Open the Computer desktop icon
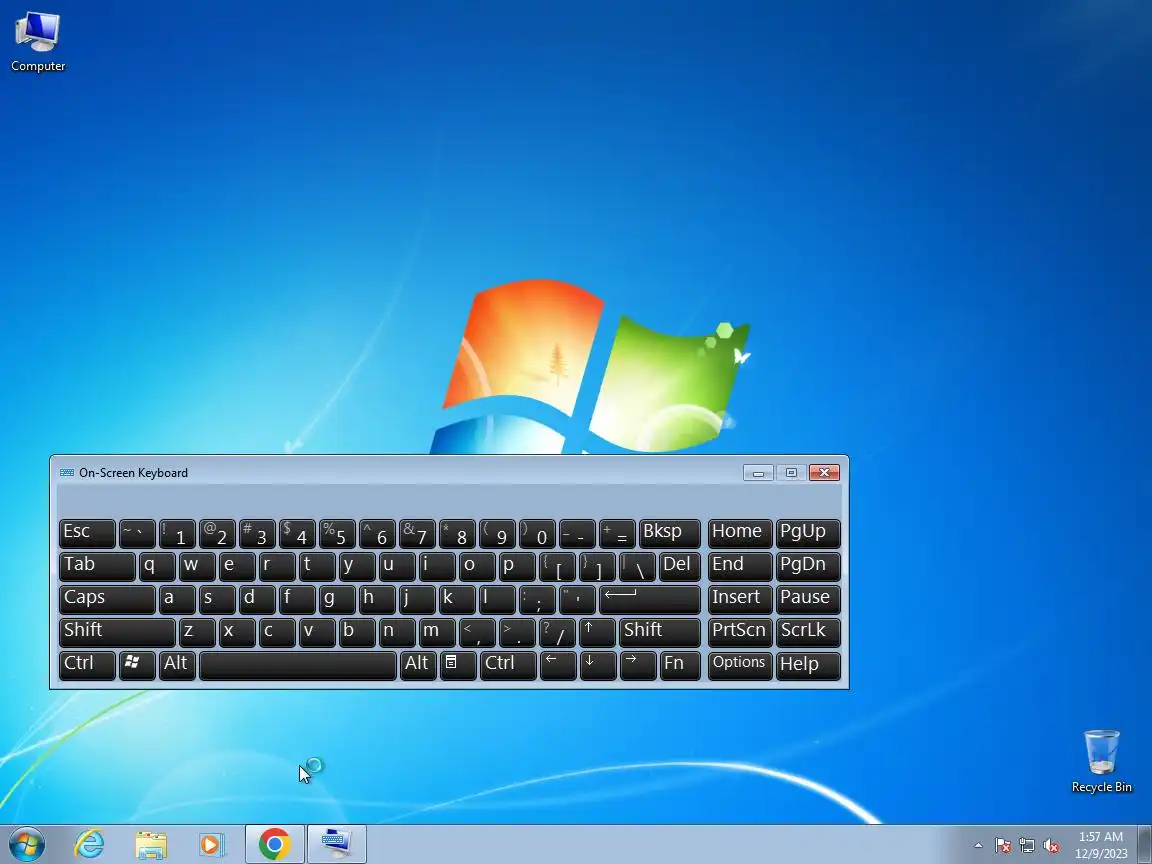 point(37,42)
